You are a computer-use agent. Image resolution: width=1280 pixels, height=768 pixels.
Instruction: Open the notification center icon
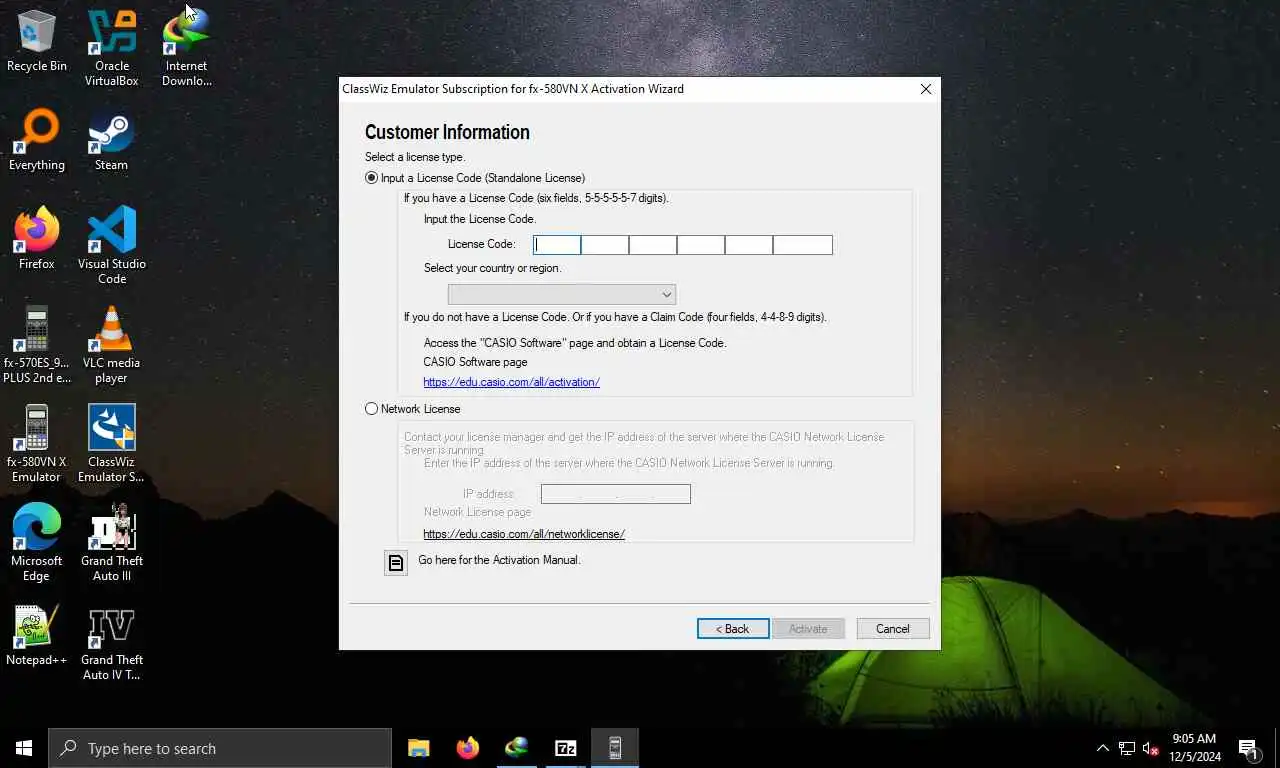click(x=1249, y=748)
